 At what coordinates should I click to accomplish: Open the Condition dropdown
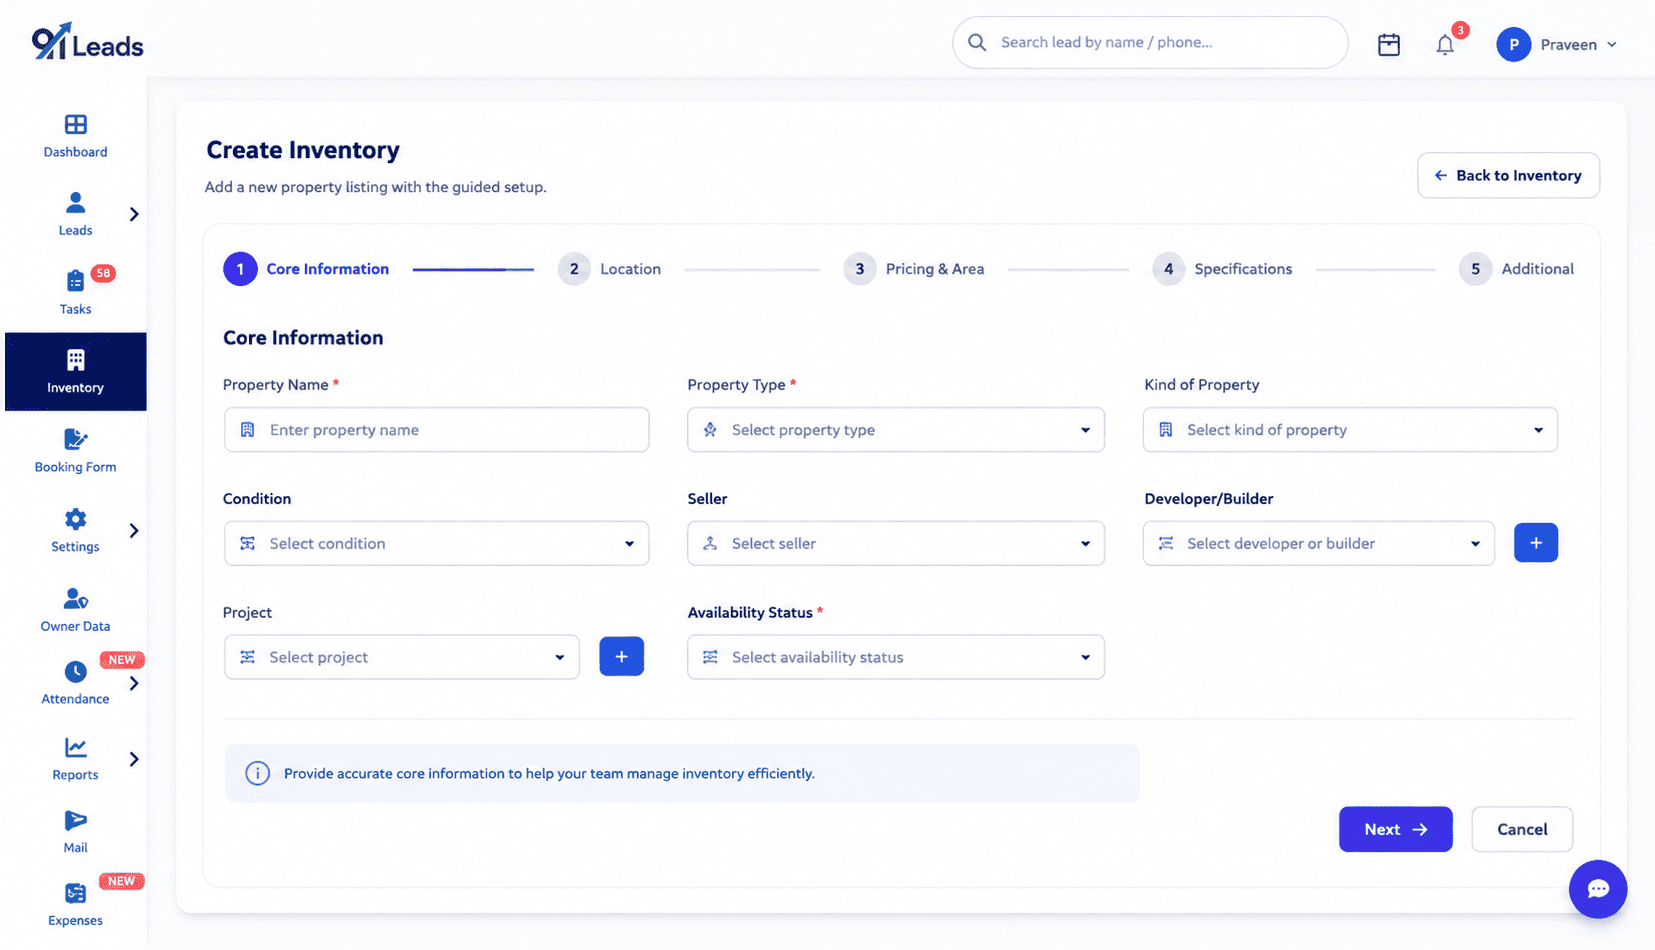pos(436,543)
